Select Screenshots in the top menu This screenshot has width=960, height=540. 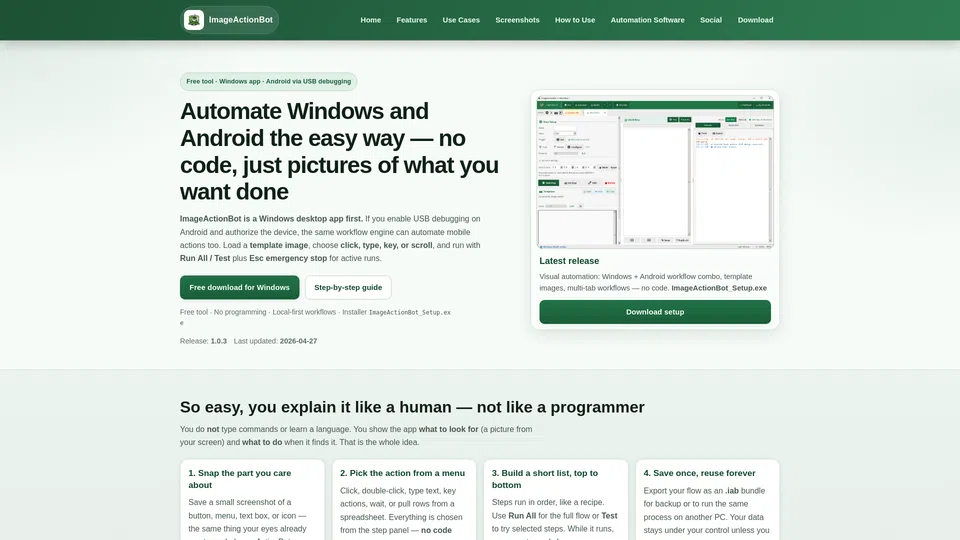[517, 20]
